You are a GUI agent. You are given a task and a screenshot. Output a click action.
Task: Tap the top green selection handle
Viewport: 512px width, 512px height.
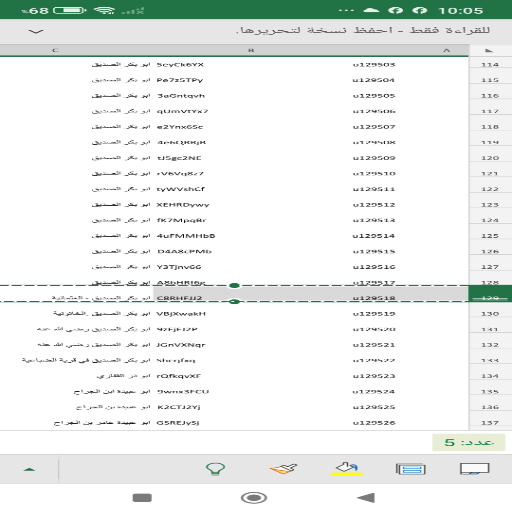(234, 285)
